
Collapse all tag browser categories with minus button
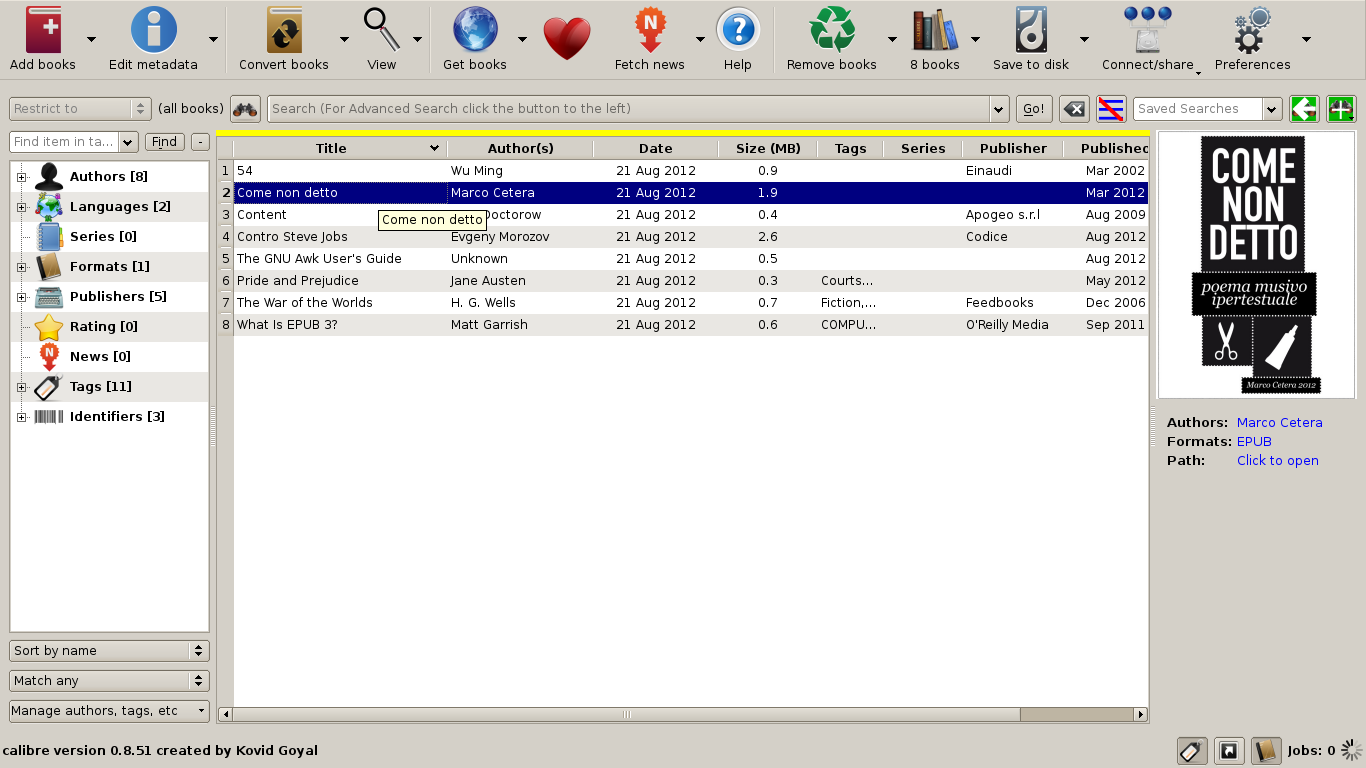click(x=200, y=142)
